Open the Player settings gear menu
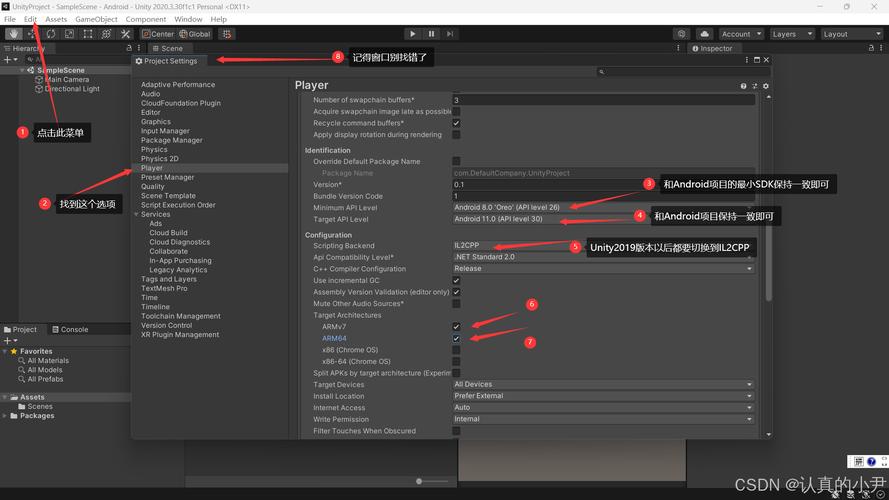The image size is (889, 500). pos(766,86)
